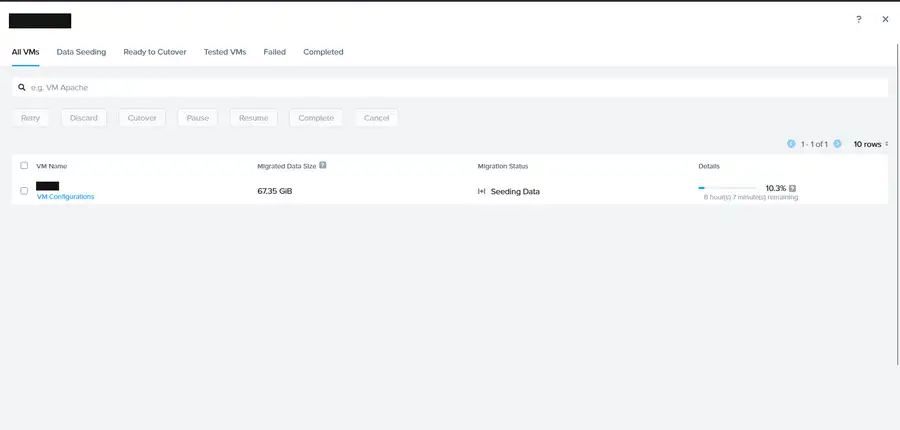Go to previous page arrow
Image resolution: width=900 pixels, height=430 pixels.
tap(791, 144)
